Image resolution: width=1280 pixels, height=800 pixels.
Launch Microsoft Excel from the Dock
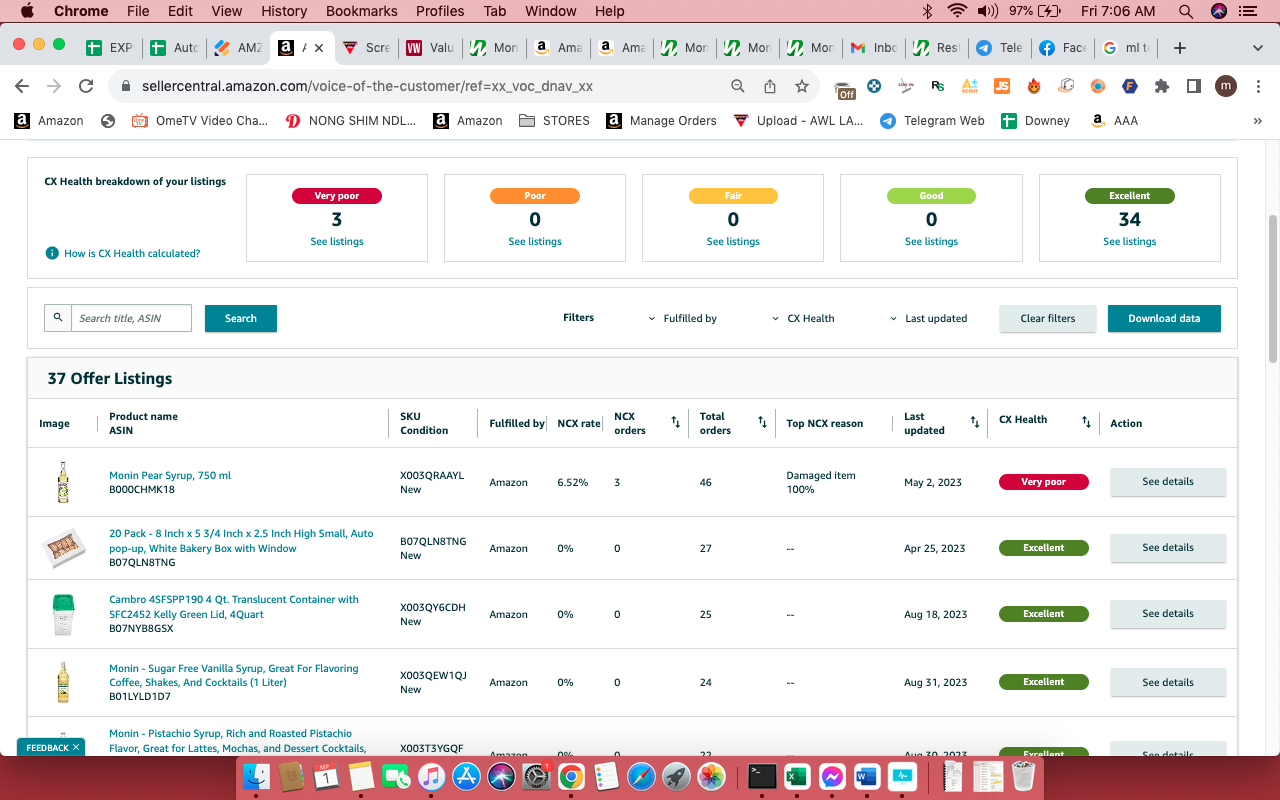pyautogui.click(x=796, y=776)
